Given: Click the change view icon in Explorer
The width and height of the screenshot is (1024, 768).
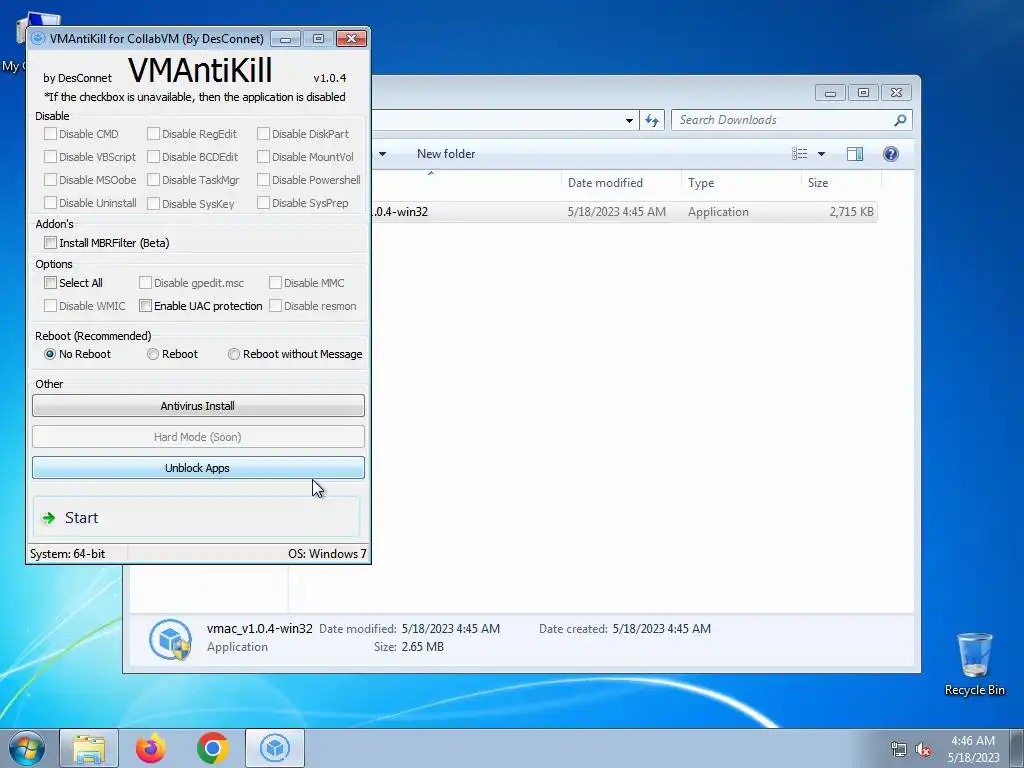Looking at the screenshot, I should tap(800, 154).
